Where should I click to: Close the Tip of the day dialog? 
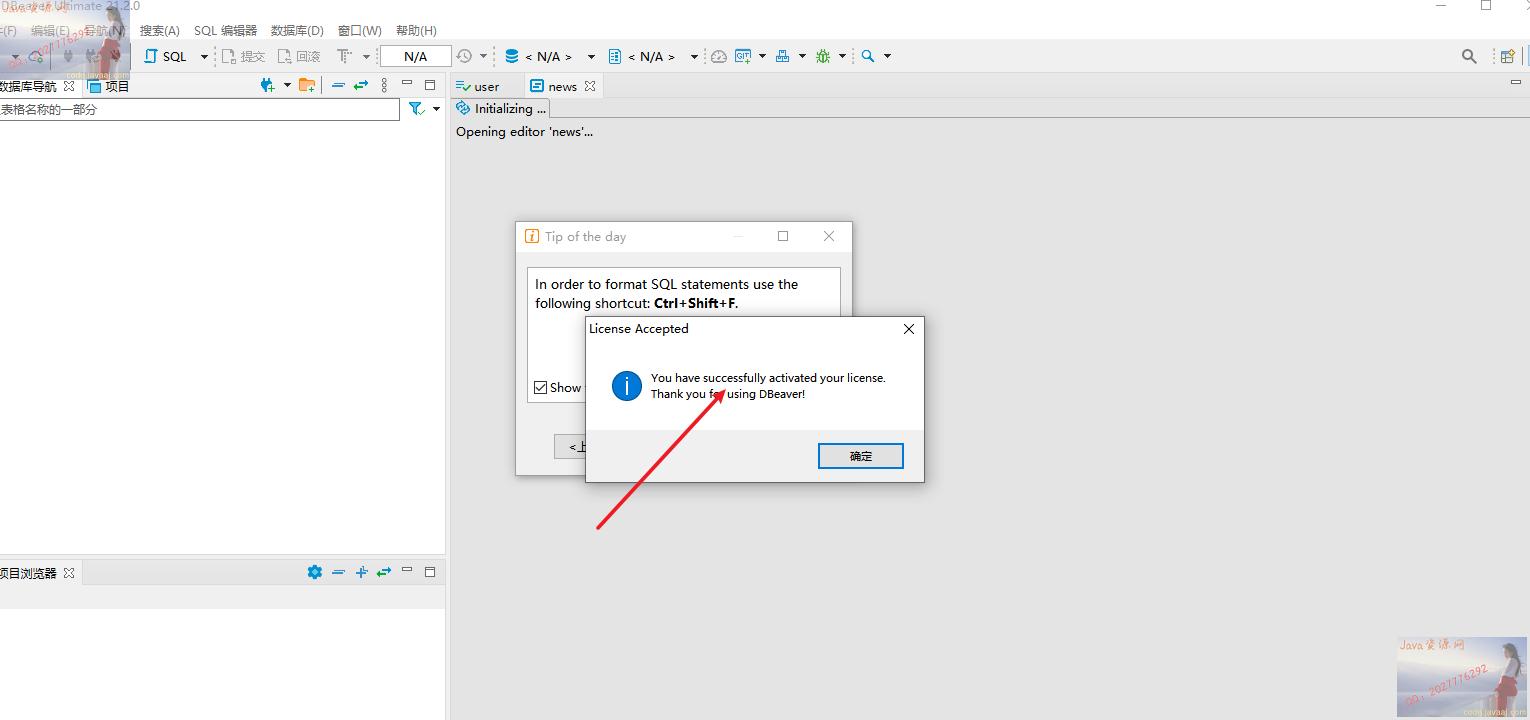(x=829, y=236)
